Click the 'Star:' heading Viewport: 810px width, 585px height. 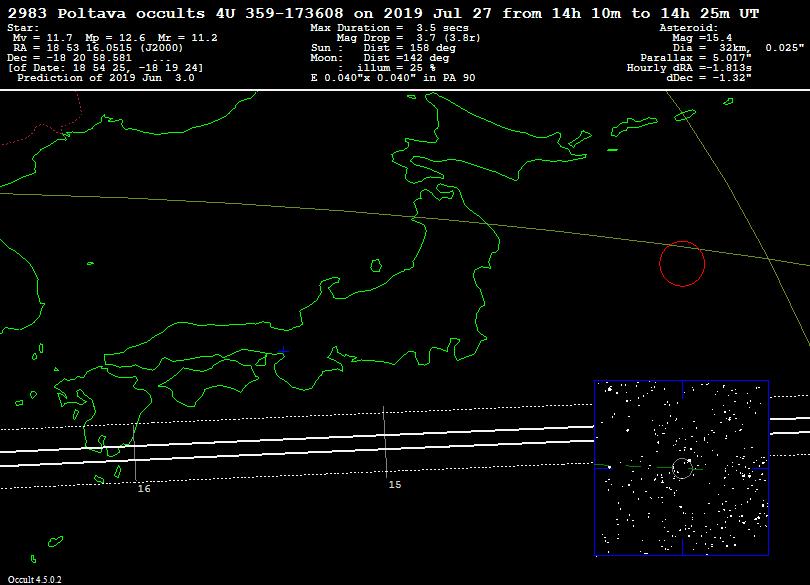[x=23, y=28]
